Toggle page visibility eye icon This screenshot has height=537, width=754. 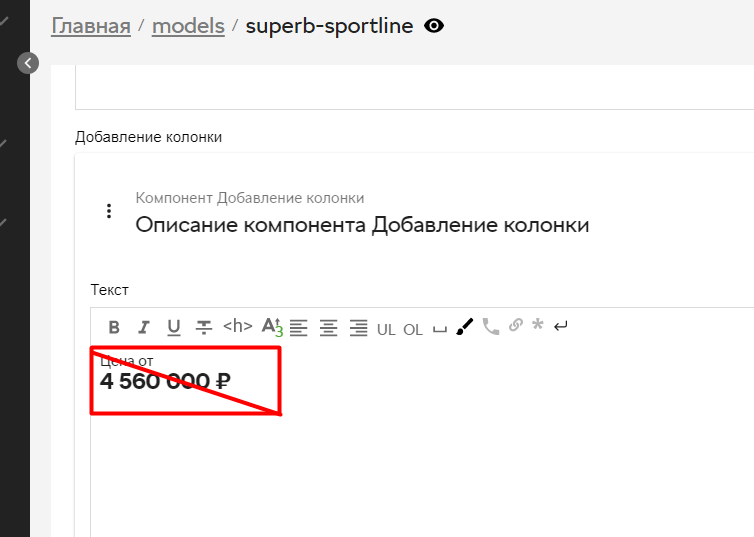point(434,26)
